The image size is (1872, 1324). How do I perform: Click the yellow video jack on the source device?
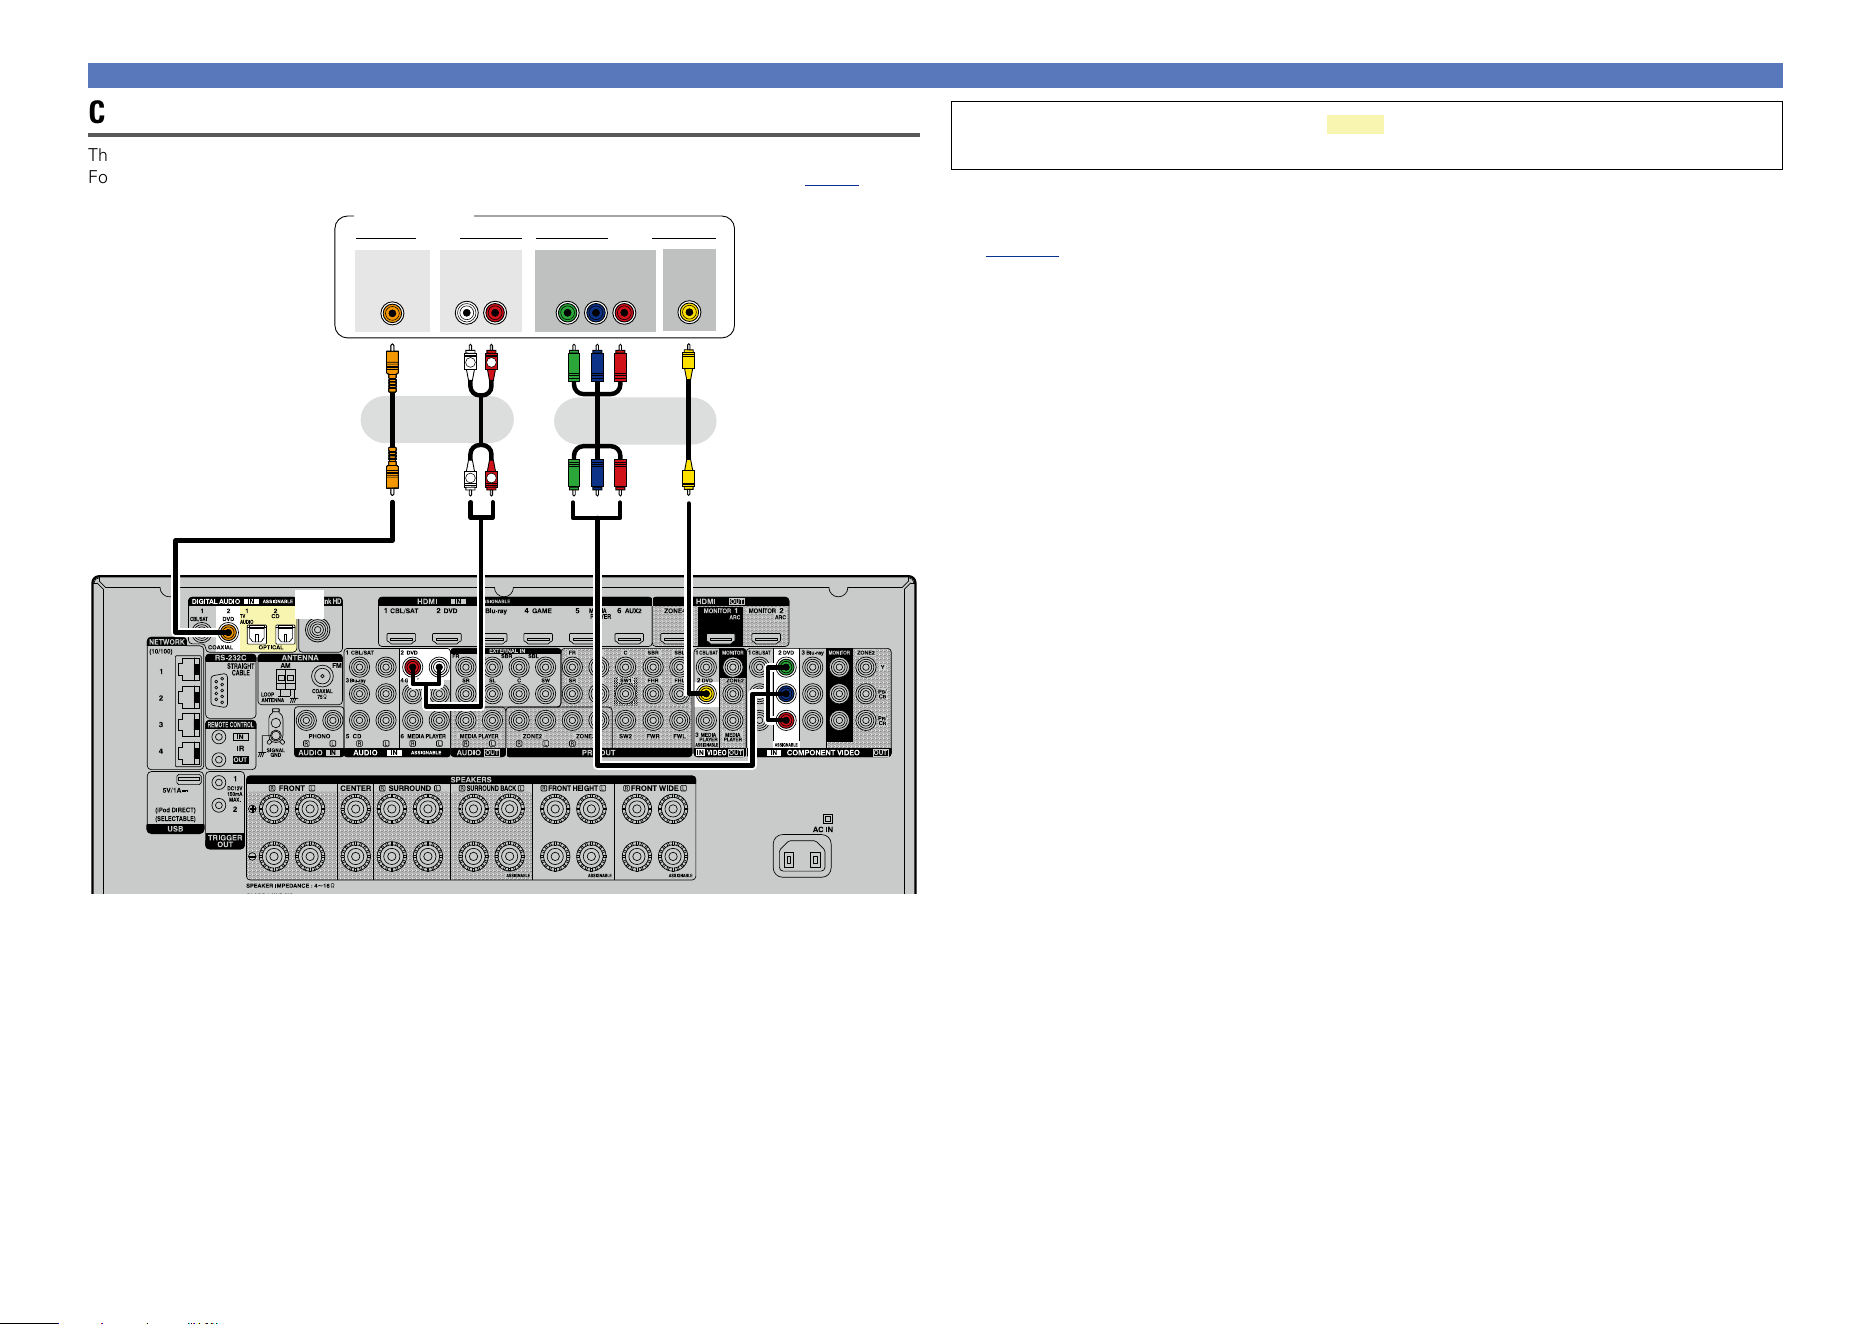click(688, 313)
